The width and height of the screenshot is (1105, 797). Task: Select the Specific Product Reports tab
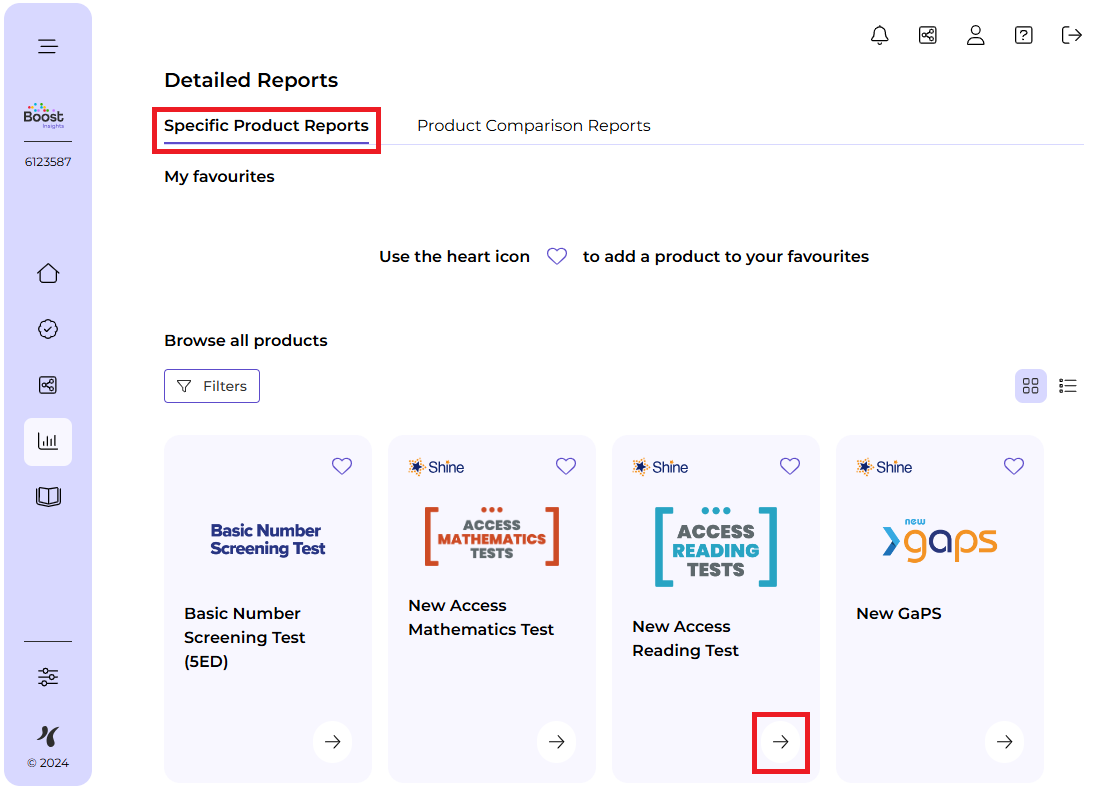point(266,126)
